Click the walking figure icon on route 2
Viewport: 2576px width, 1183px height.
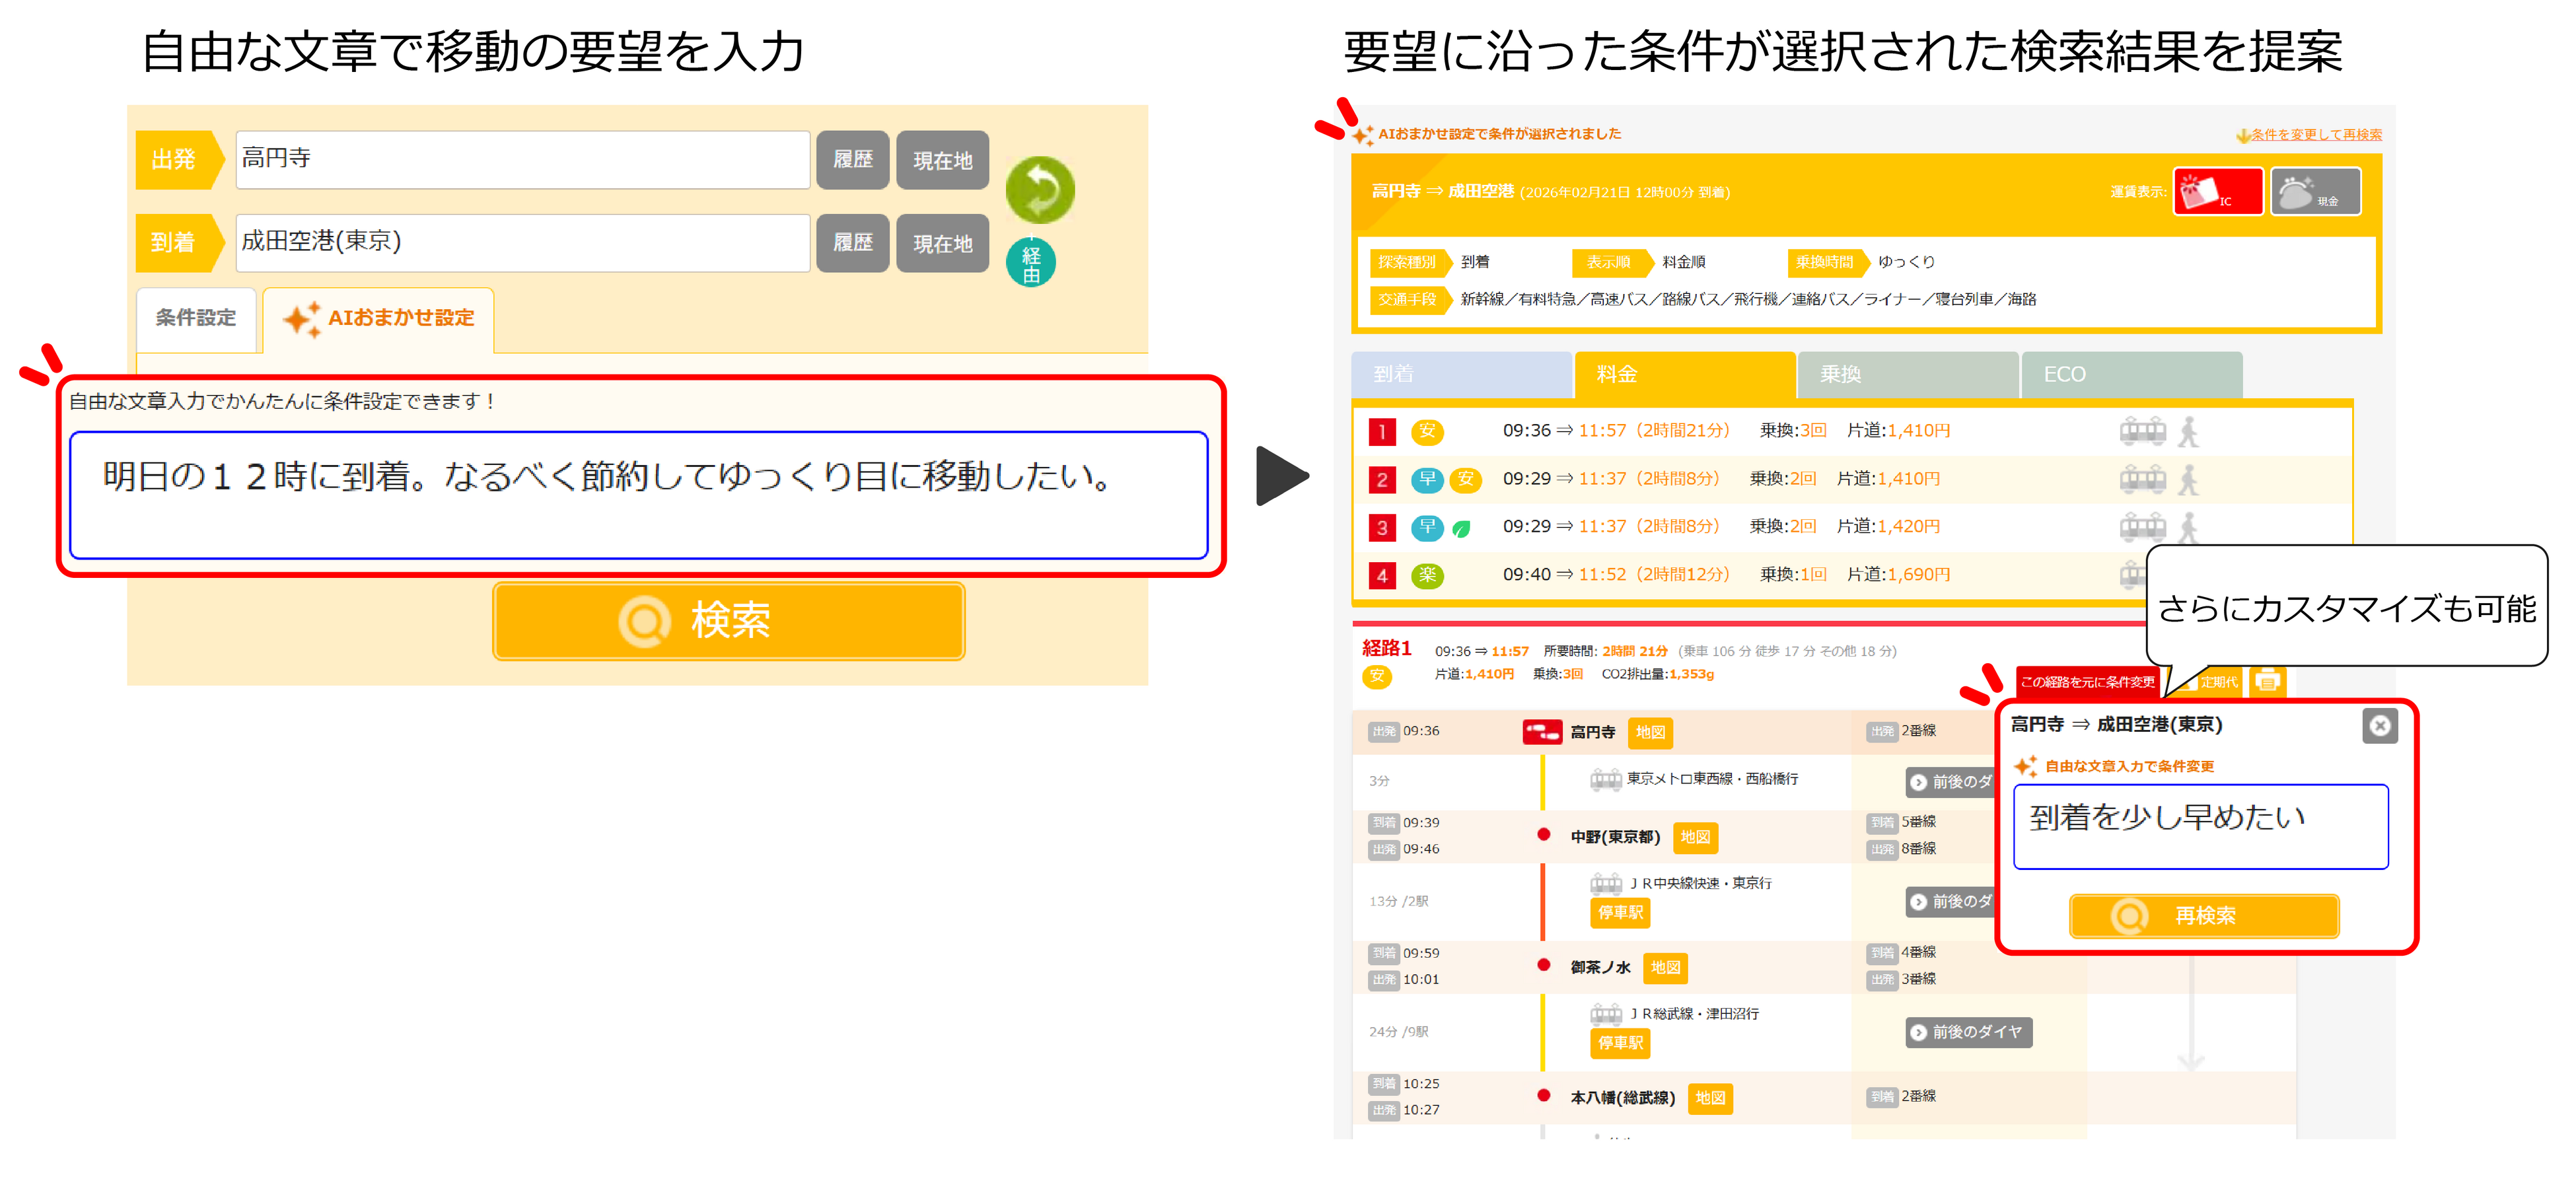click(2188, 480)
